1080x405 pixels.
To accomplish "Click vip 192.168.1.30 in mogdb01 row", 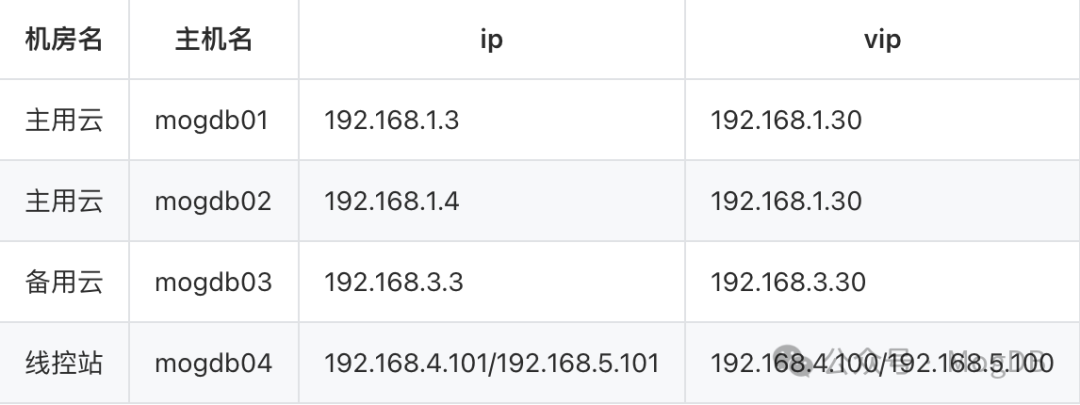I will (786, 121).
